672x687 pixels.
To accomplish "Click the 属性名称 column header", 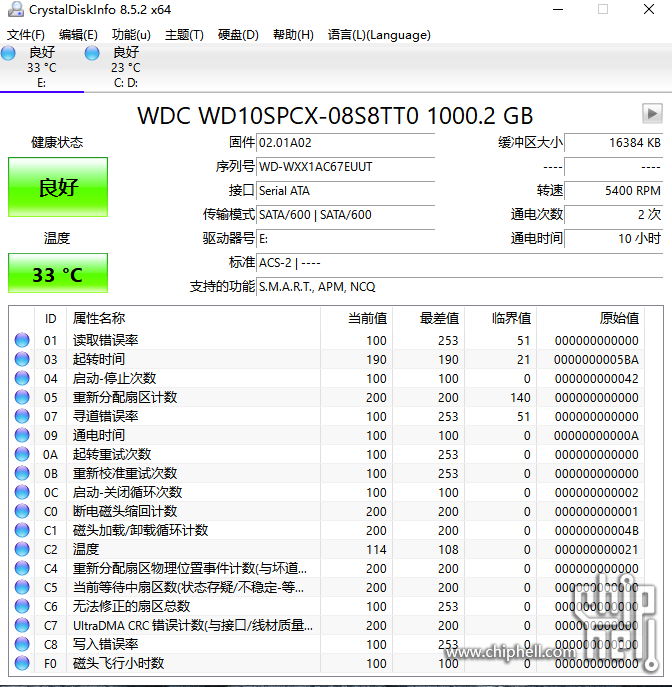I will pyautogui.click(x=193, y=319).
